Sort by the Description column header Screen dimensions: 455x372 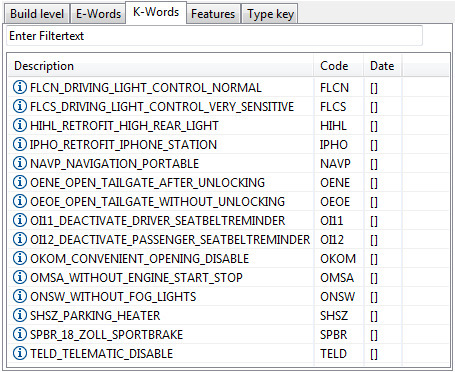[161, 66]
